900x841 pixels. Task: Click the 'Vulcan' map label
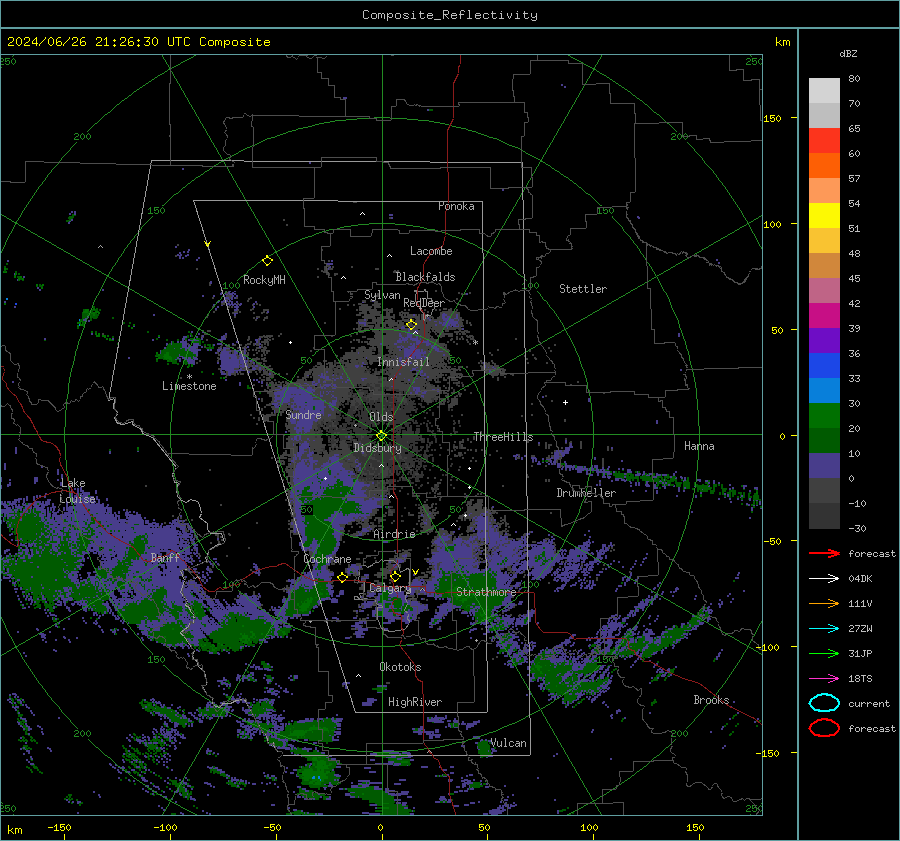[x=509, y=743]
